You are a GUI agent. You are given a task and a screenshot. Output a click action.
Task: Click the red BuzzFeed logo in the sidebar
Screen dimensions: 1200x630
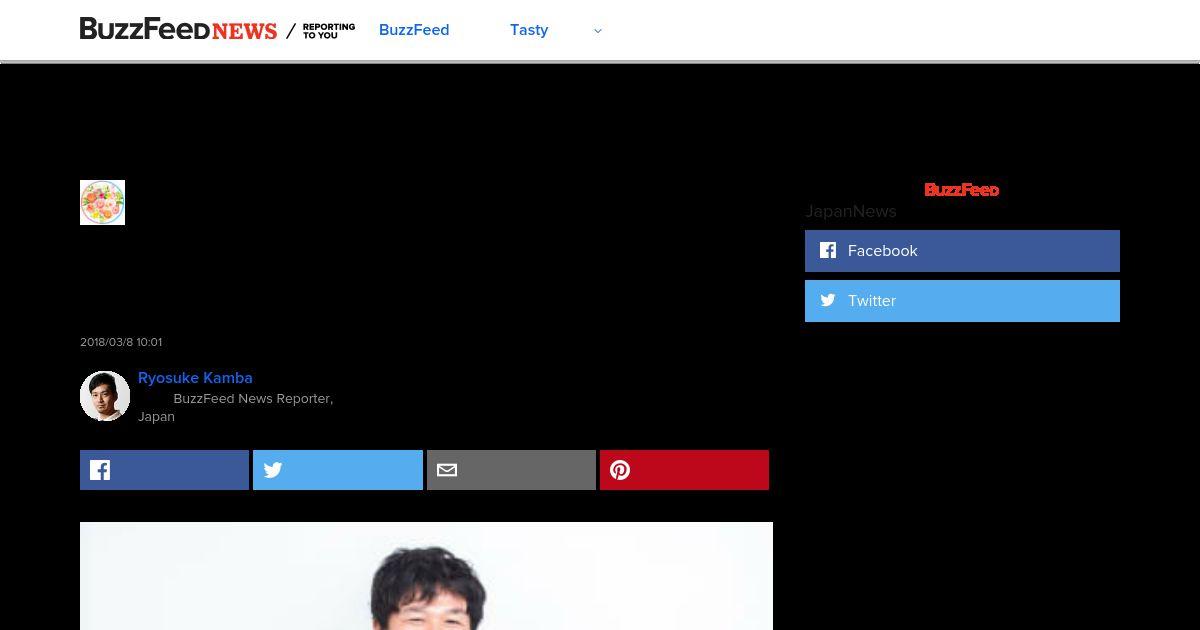(961, 189)
